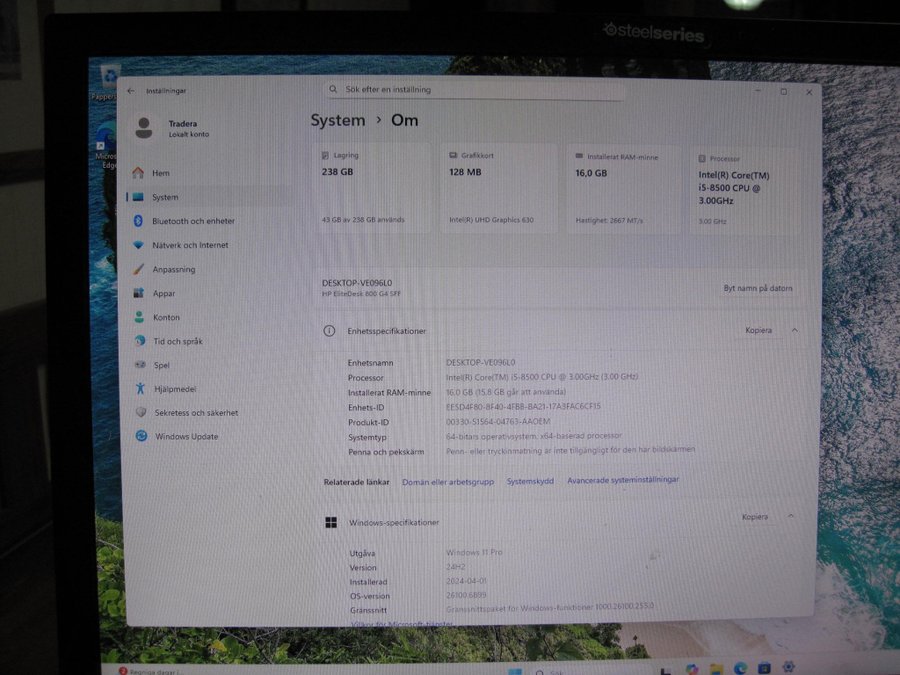This screenshot has height=675, width=900.
Task: Select Tid och språk in sidebar
Action: click(x=177, y=341)
